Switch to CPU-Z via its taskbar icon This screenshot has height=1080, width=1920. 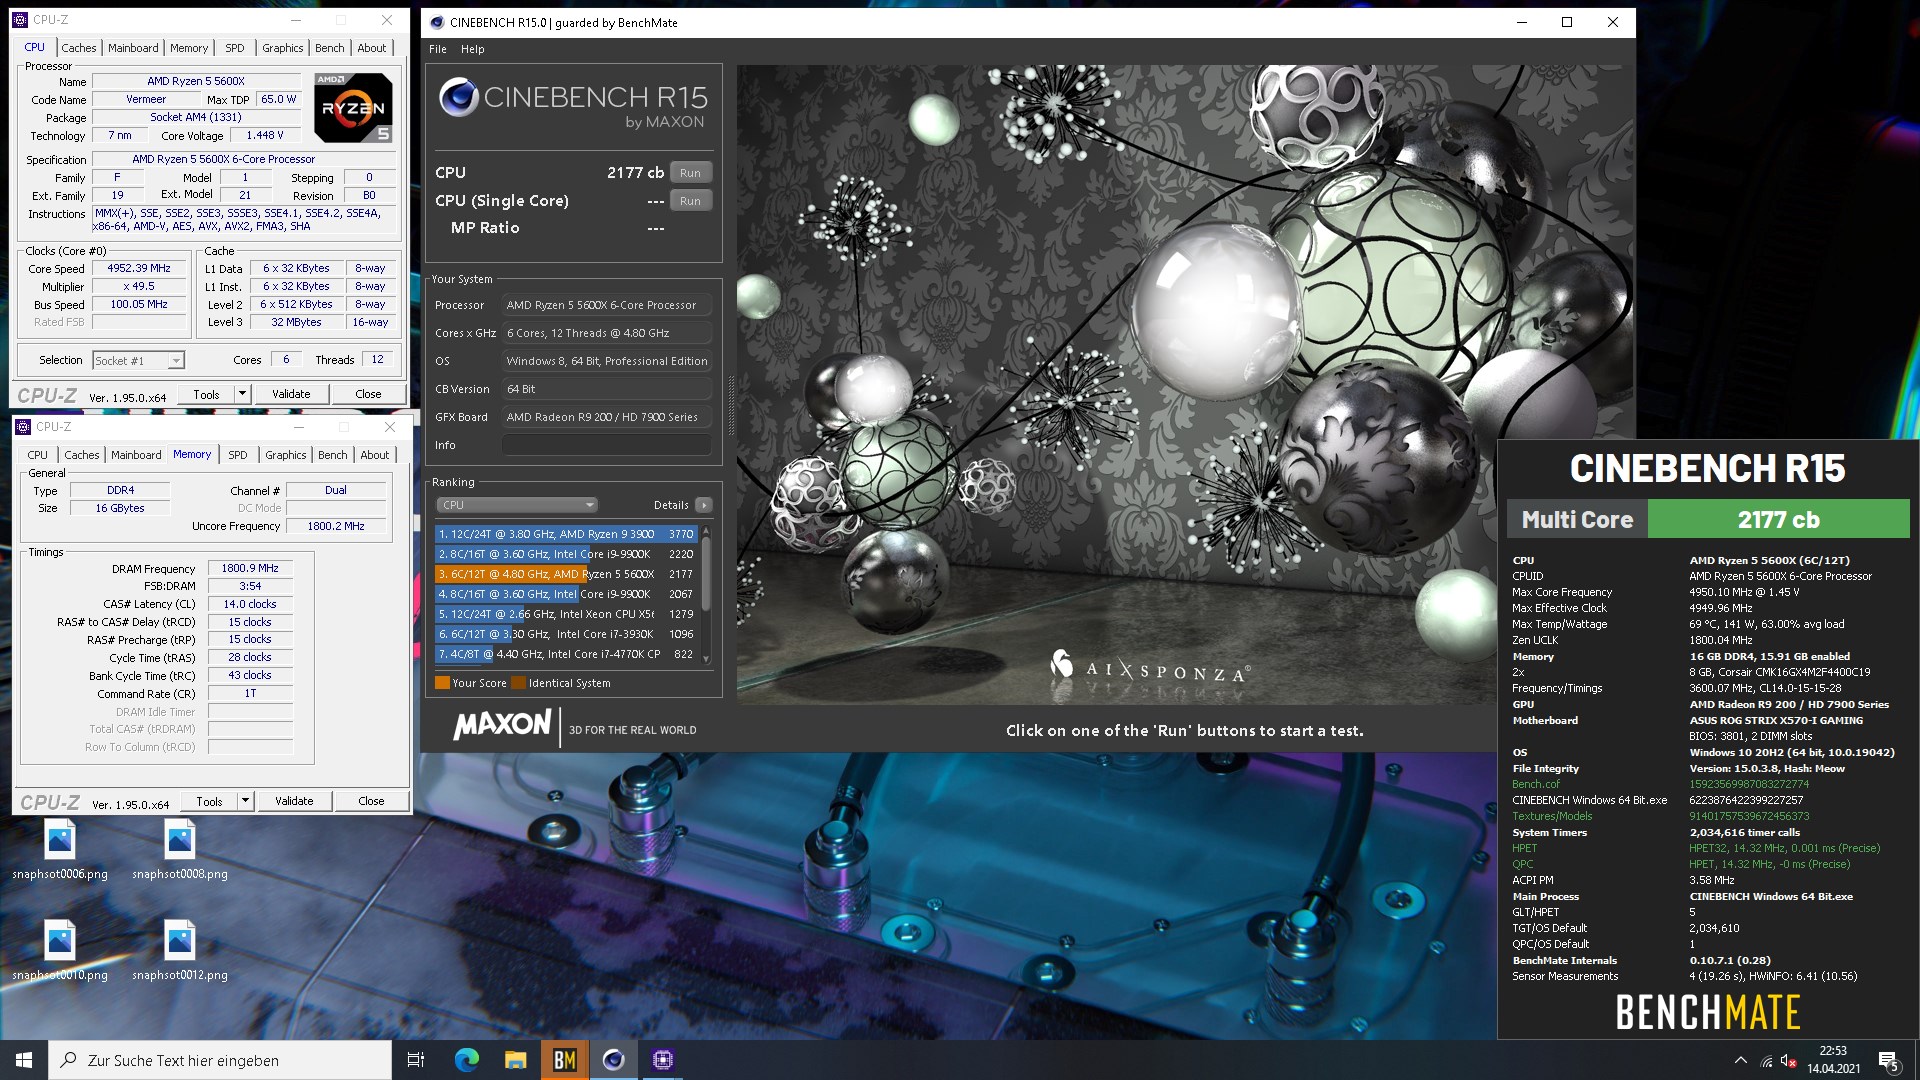662,1060
